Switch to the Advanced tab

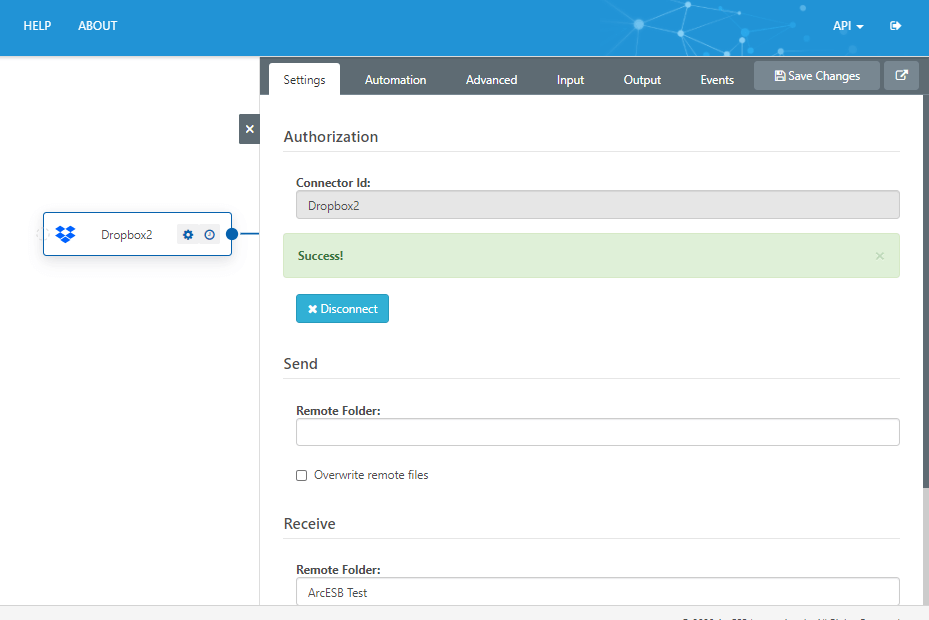coord(491,79)
